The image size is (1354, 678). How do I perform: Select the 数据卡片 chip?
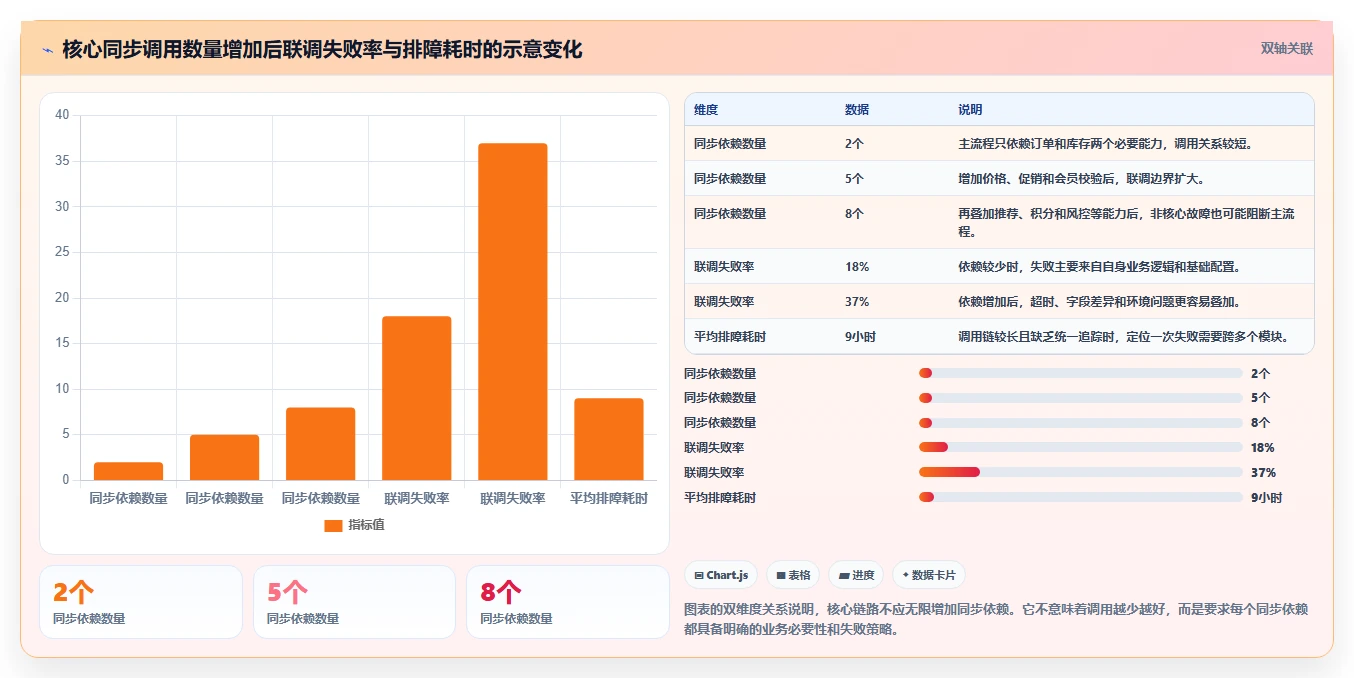coord(929,575)
